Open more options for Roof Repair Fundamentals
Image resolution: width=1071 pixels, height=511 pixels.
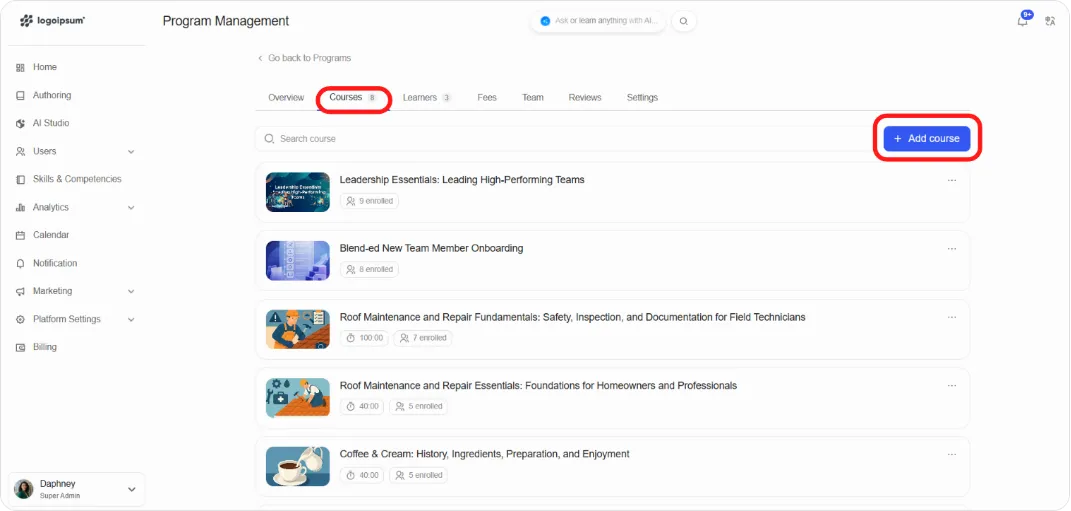(x=951, y=317)
